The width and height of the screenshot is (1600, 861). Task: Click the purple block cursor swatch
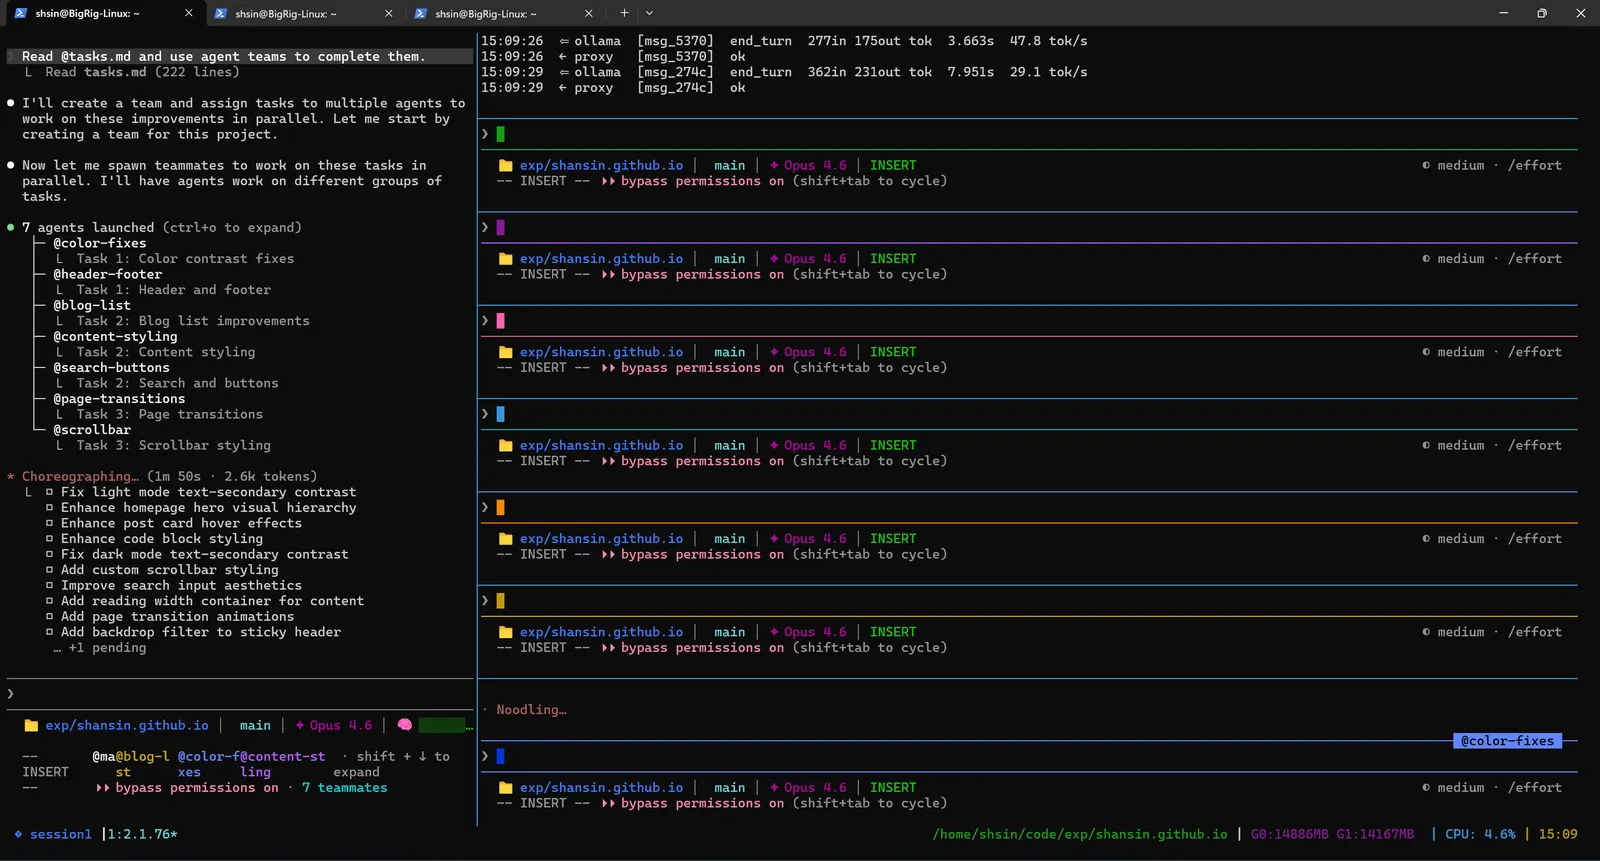(x=501, y=228)
